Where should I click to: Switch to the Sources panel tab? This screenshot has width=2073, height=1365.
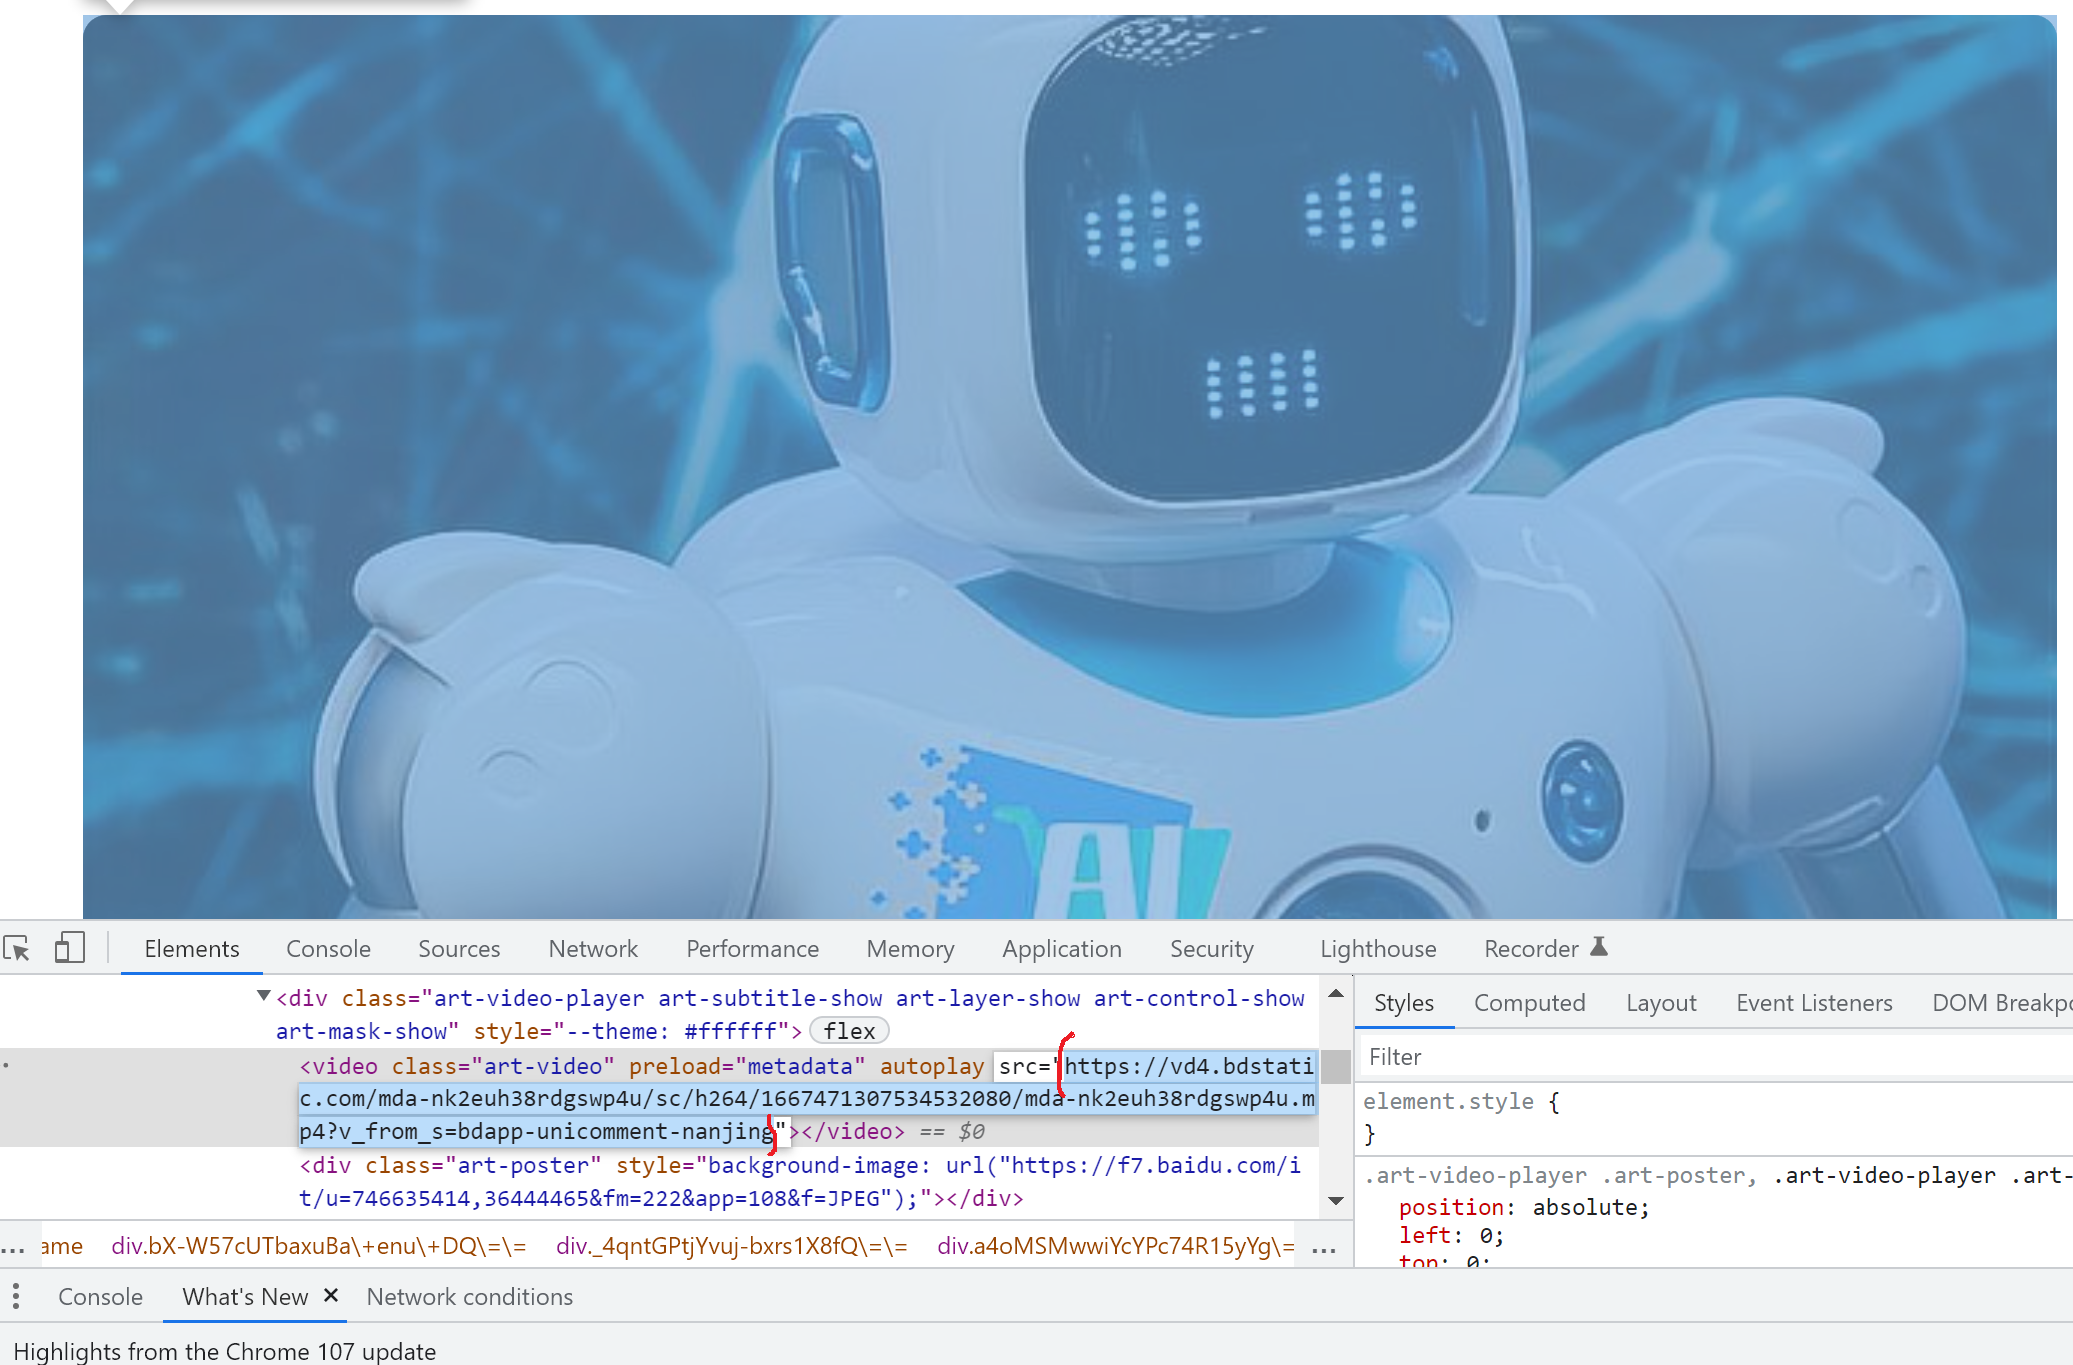[459, 949]
